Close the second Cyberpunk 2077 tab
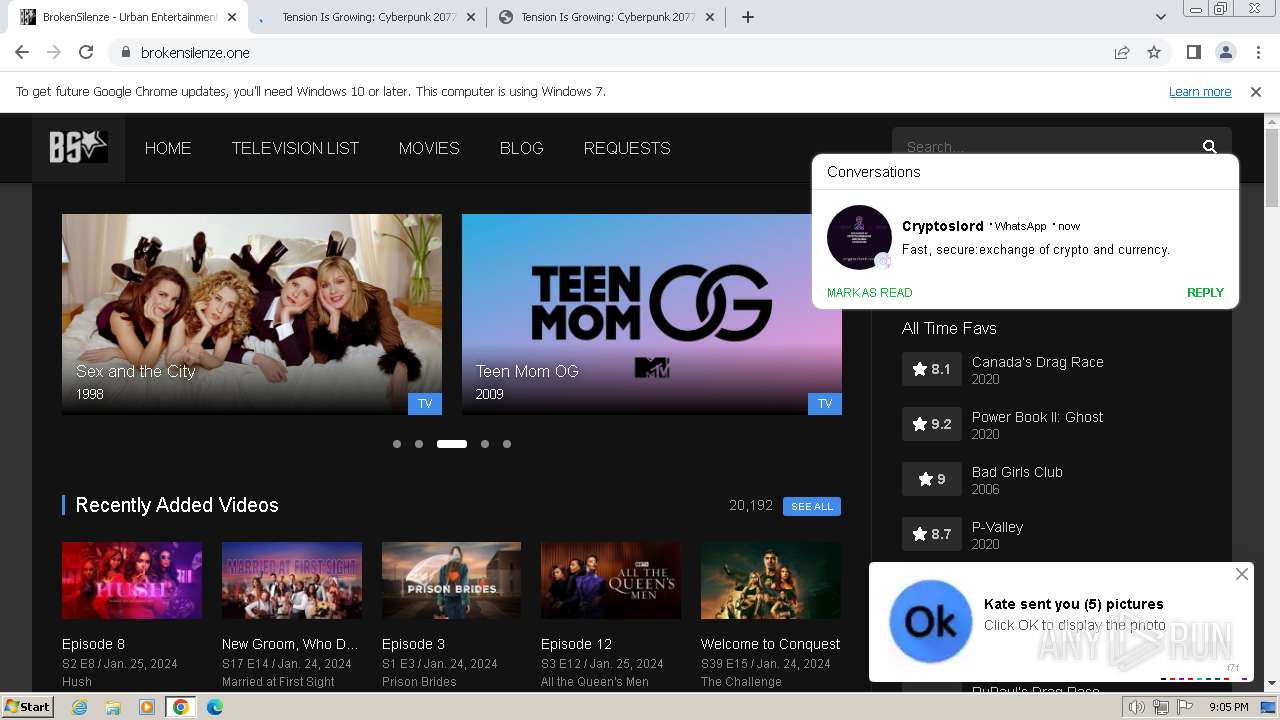 coord(710,17)
